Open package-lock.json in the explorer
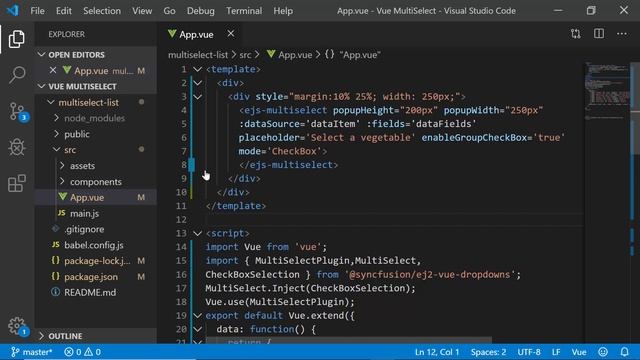The image size is (640, 360). (x=97, y=261)
